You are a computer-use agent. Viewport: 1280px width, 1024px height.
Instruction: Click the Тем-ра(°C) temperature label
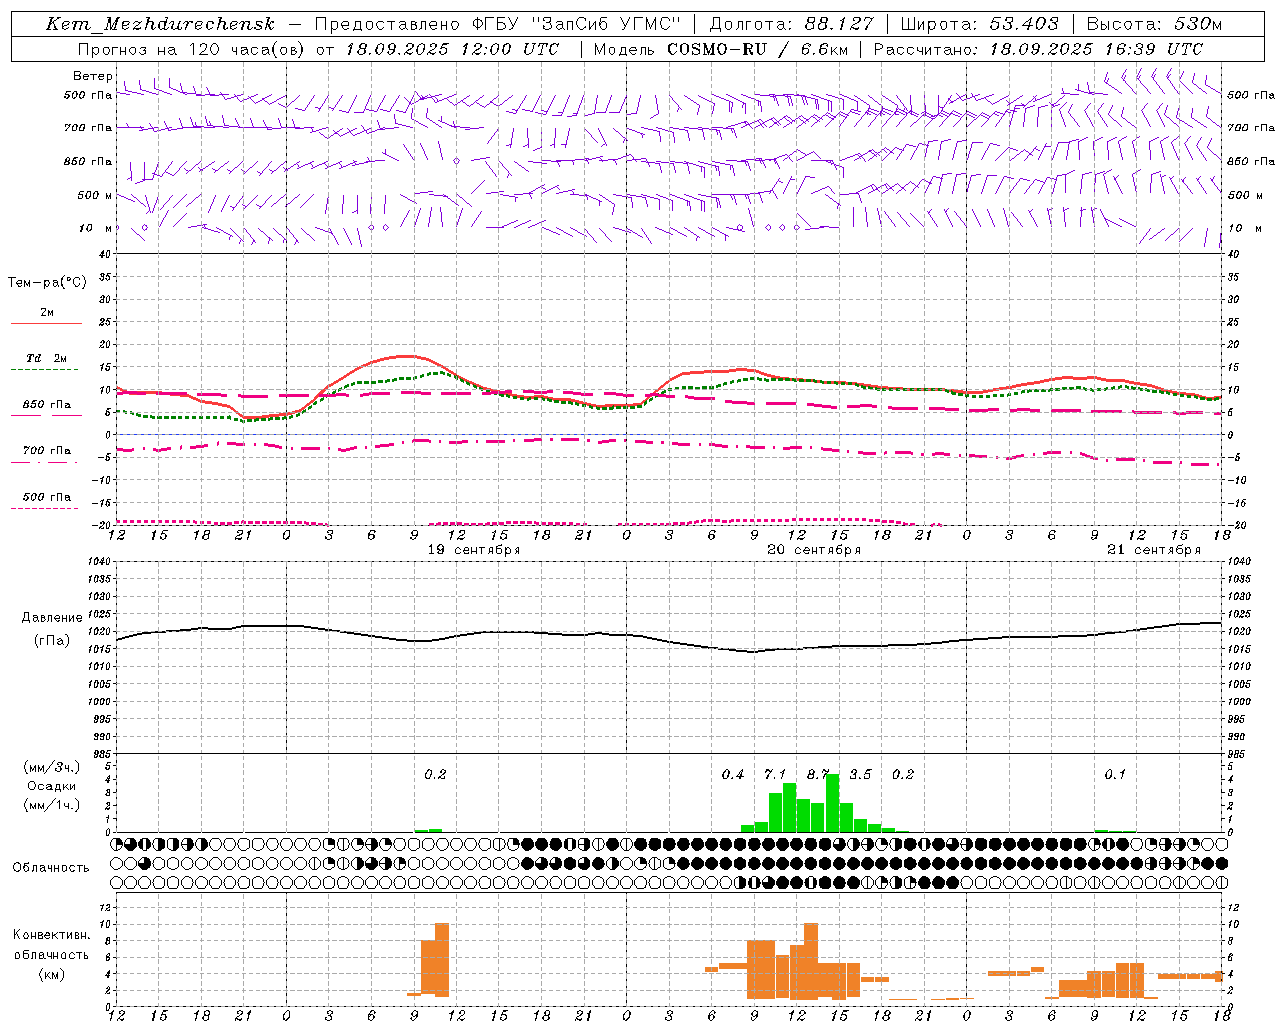click(47, 283)
